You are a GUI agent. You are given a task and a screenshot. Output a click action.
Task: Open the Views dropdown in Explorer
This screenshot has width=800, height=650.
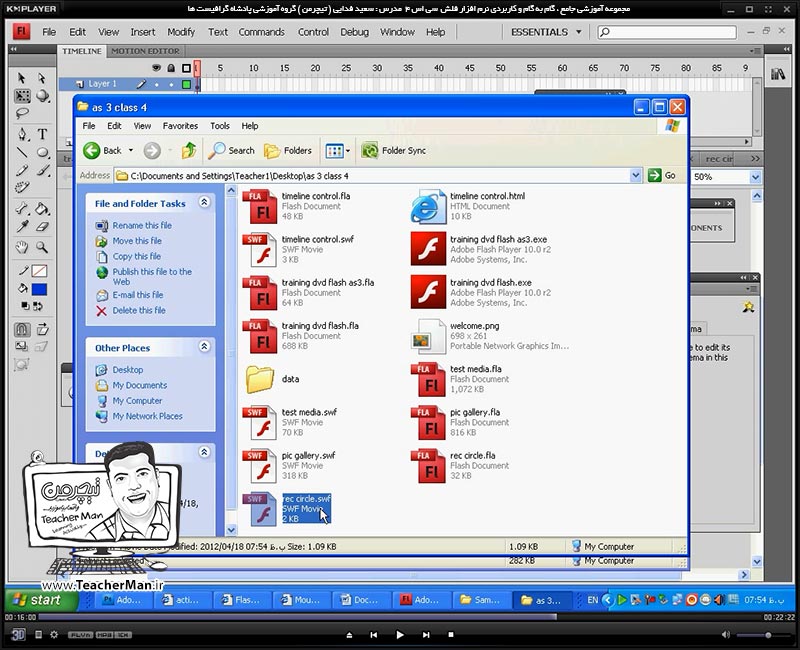(347, 151)
